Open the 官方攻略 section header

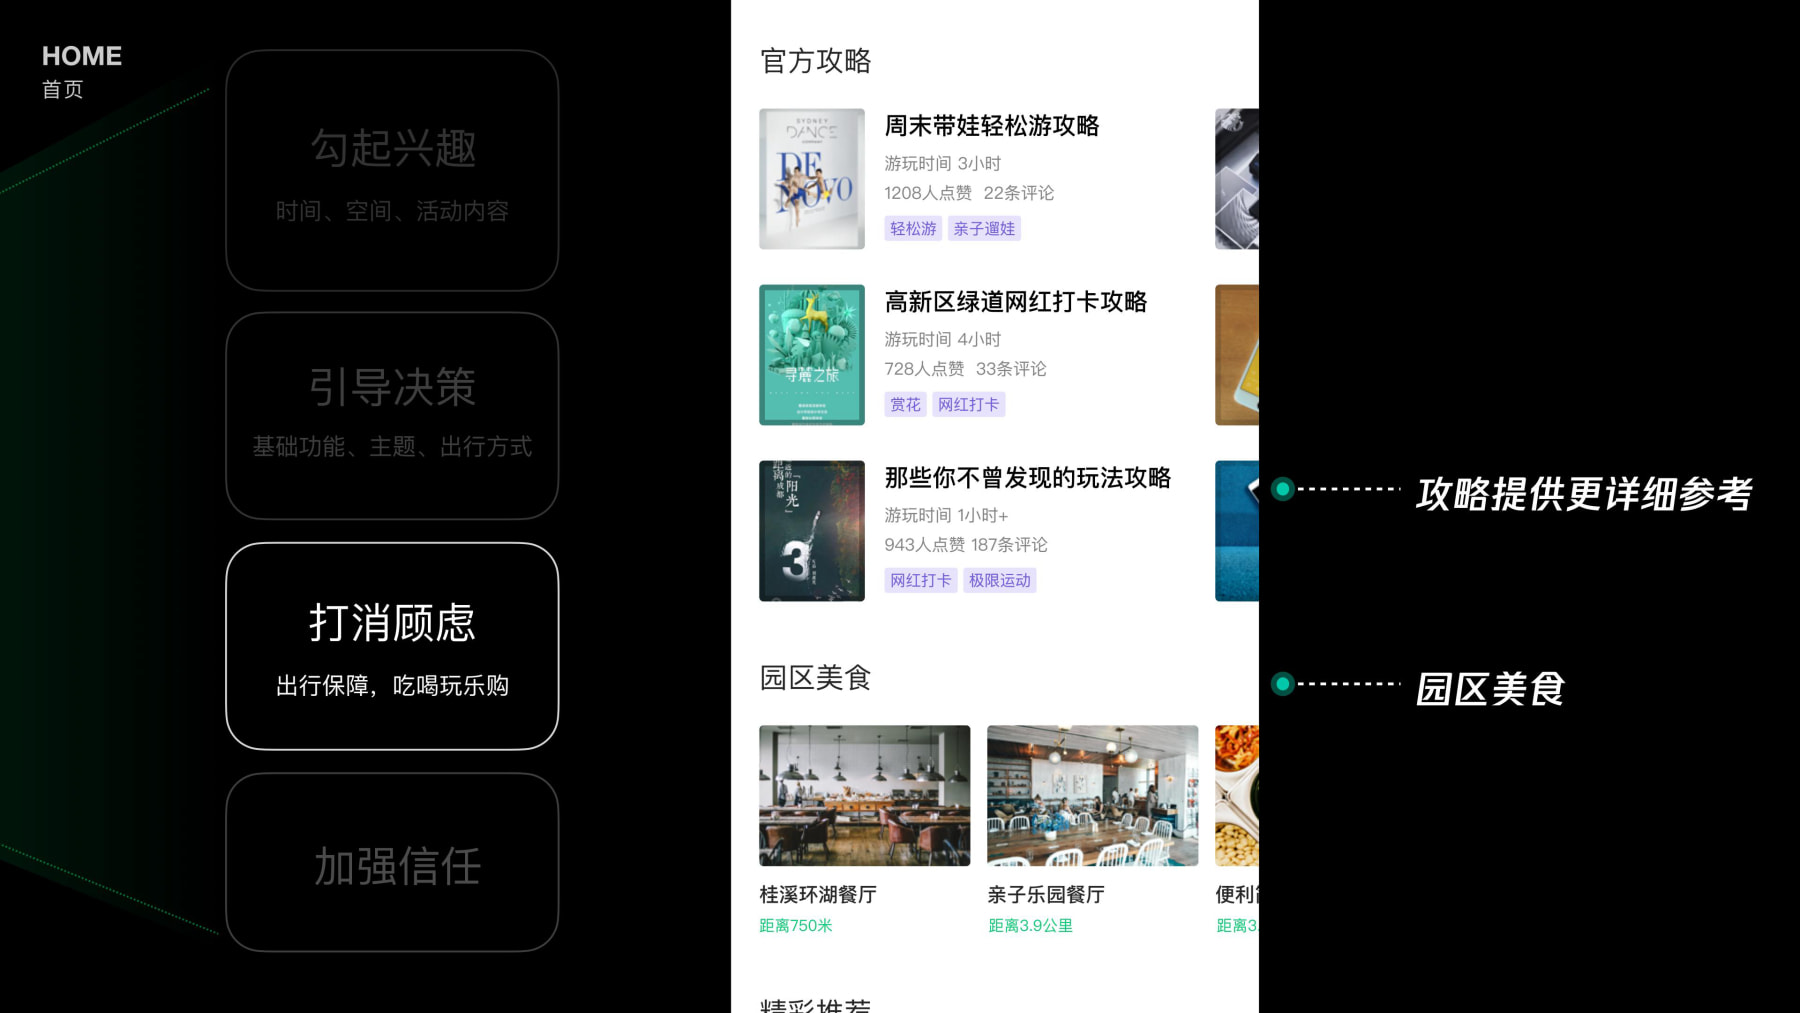tap(816, 61)
